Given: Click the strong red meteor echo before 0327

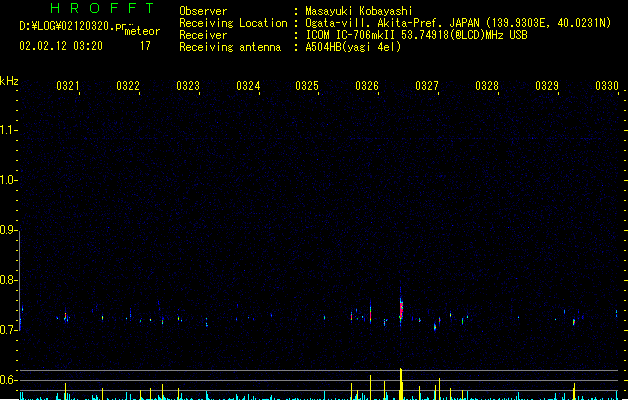Looking at the screenshot, I should (401, 308).
